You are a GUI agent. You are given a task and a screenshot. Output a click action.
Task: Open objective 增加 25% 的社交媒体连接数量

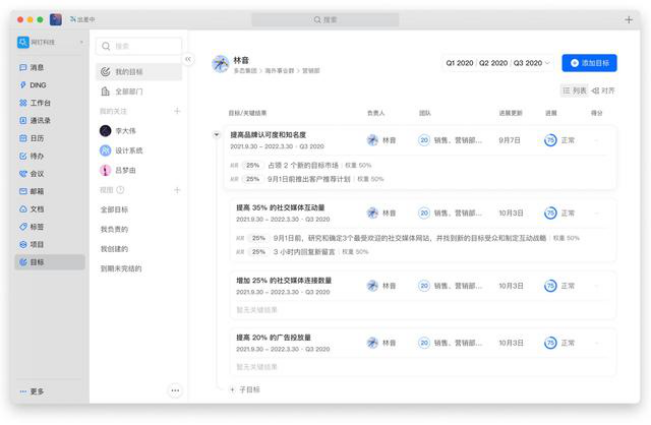point(284,281)
